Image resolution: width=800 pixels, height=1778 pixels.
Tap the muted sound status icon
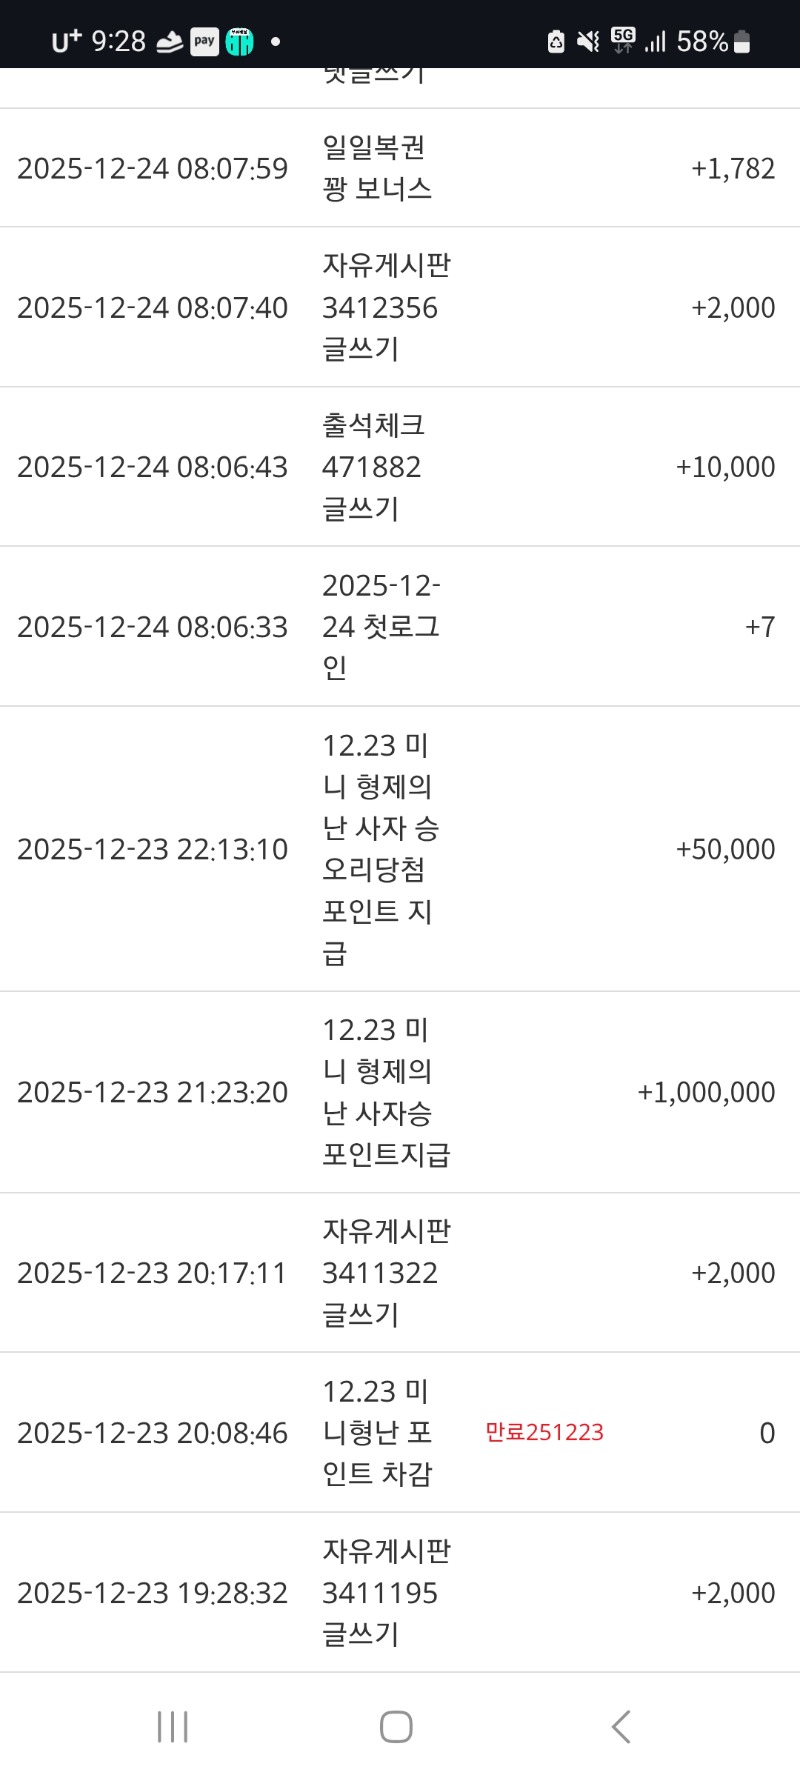pos(589,41)
